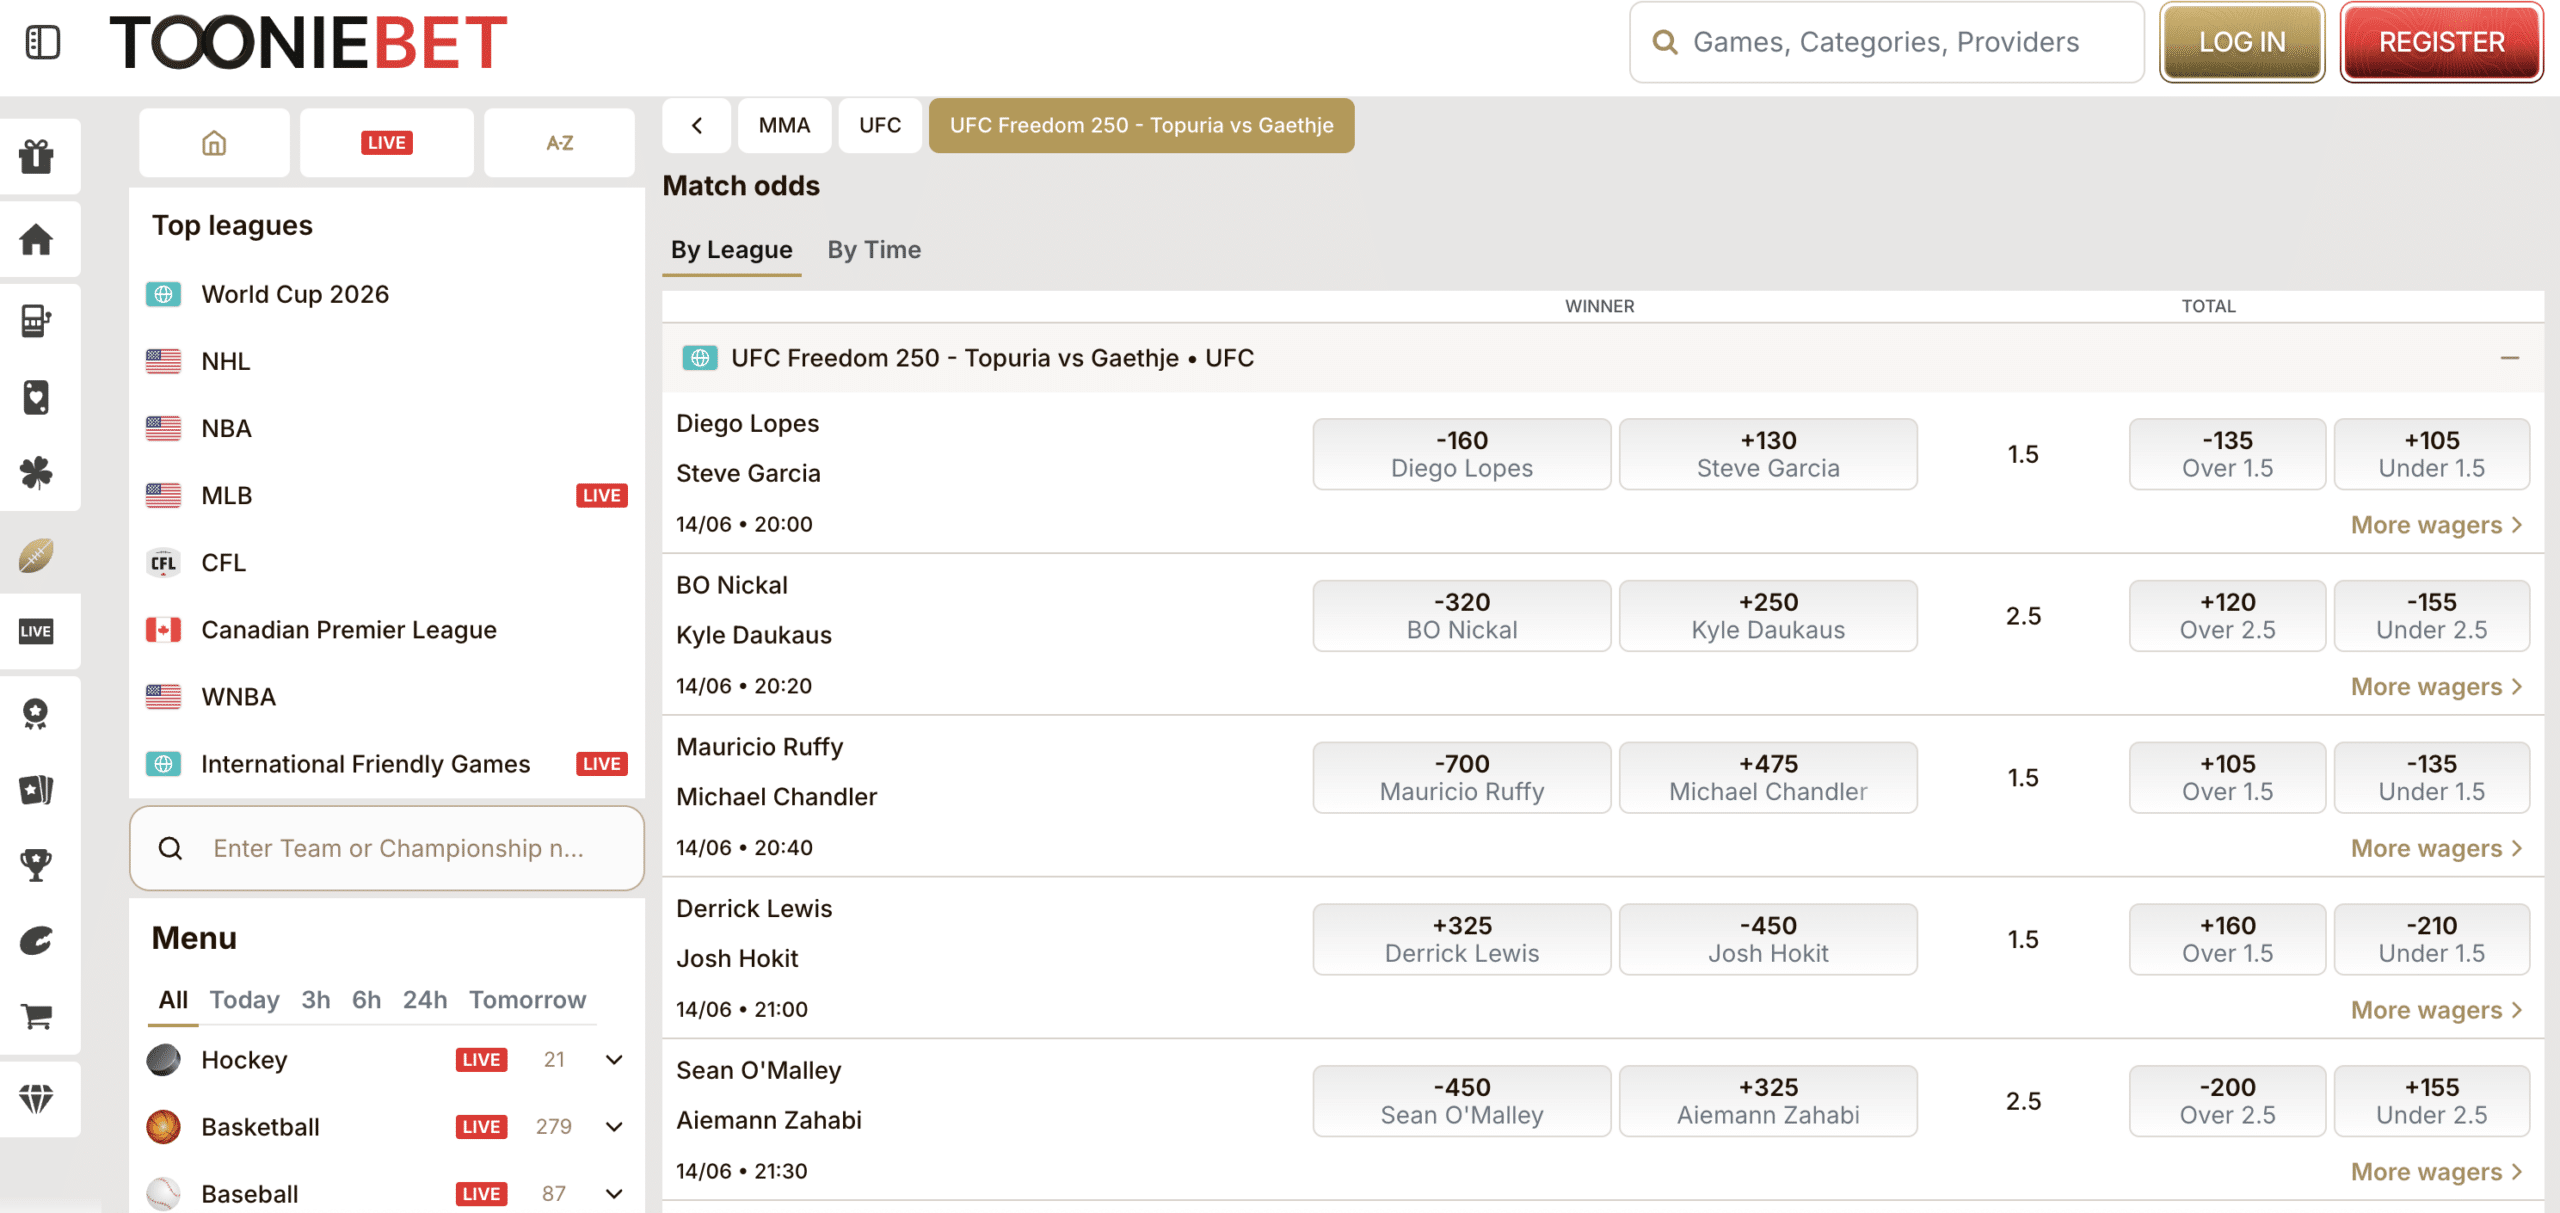Open More wagers for Ruffy vs Chandler
This screenshot has height=1213, width=2560.
coord(2436,848)
